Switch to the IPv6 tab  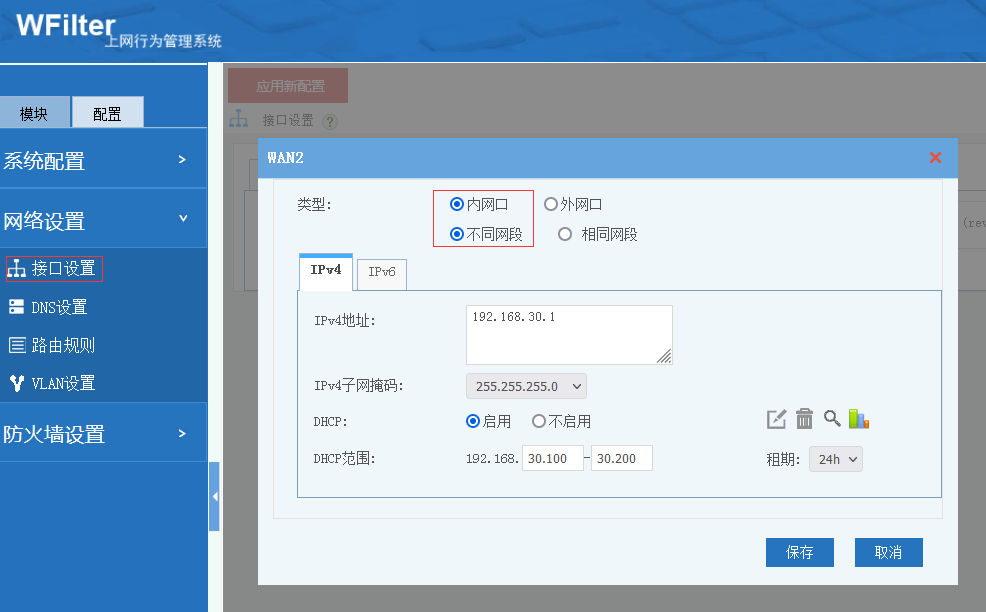[382, 273]
